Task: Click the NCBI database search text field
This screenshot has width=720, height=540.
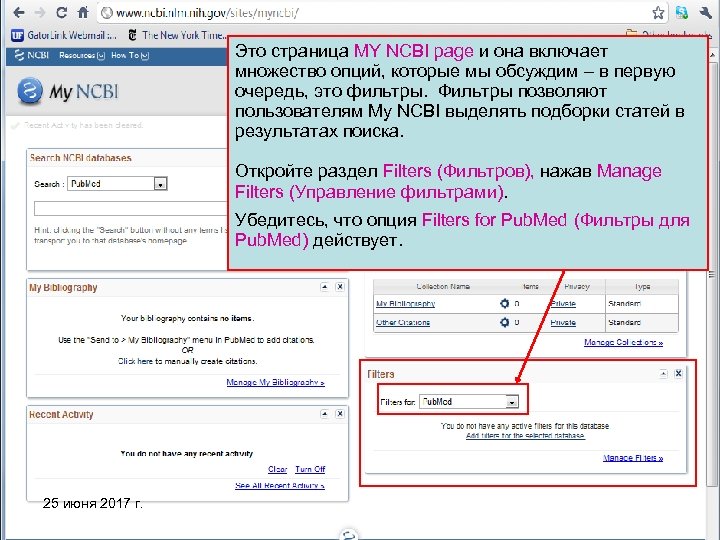Action: click(131, 208)
